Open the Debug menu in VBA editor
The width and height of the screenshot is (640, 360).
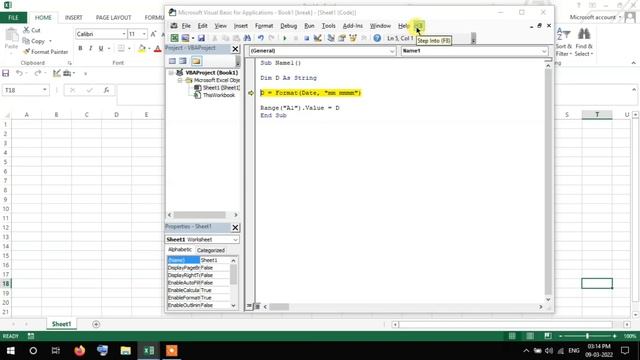click(289, 26)
